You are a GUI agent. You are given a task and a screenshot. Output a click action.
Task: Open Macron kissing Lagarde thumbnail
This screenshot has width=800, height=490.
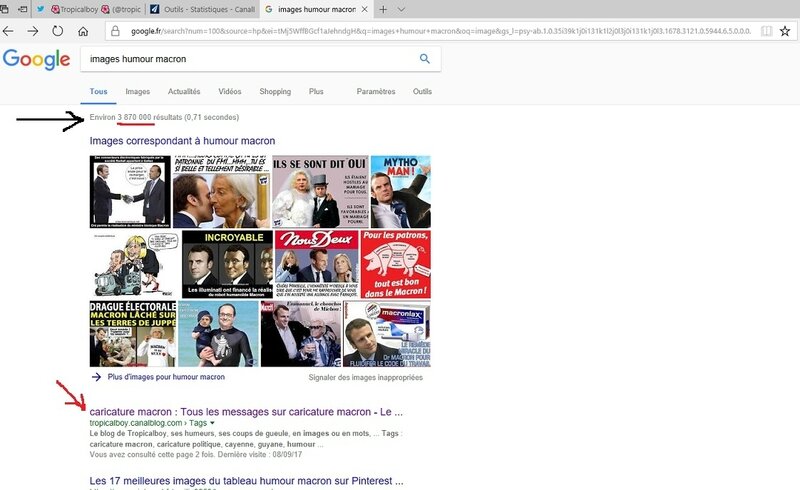(222, 191)
